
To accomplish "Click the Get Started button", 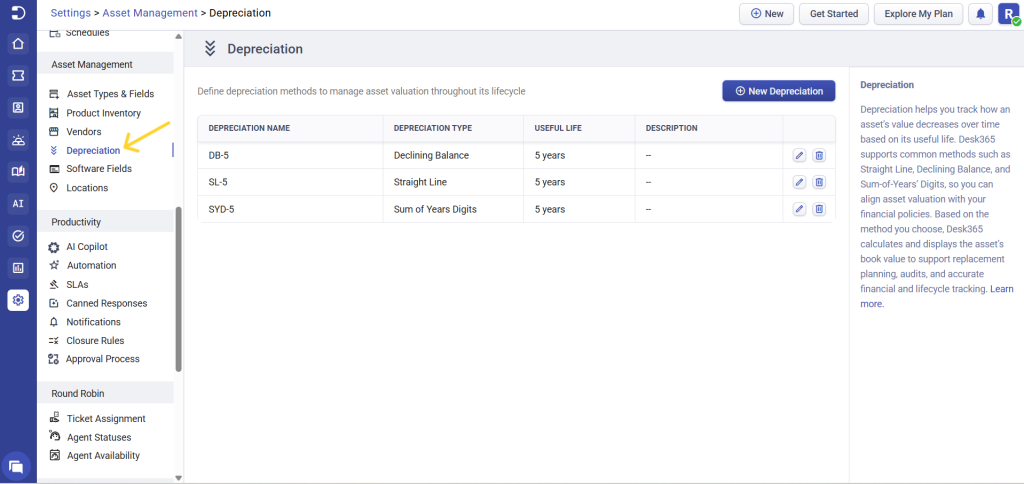I will (x=834, y=14).
